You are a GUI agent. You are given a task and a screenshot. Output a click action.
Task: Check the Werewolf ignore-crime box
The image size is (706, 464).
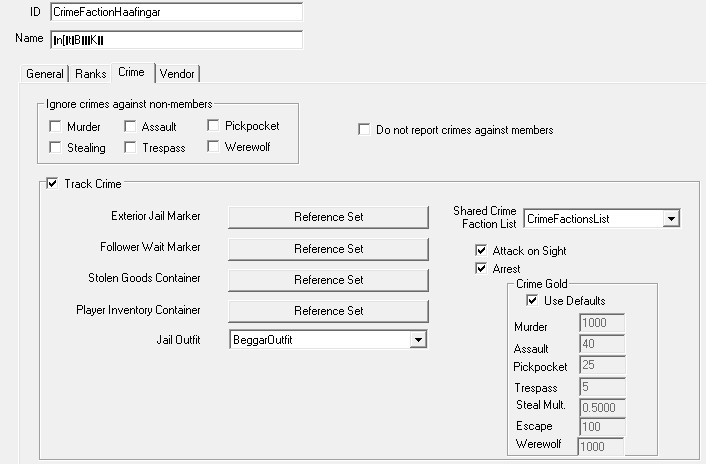click(214, 147)
